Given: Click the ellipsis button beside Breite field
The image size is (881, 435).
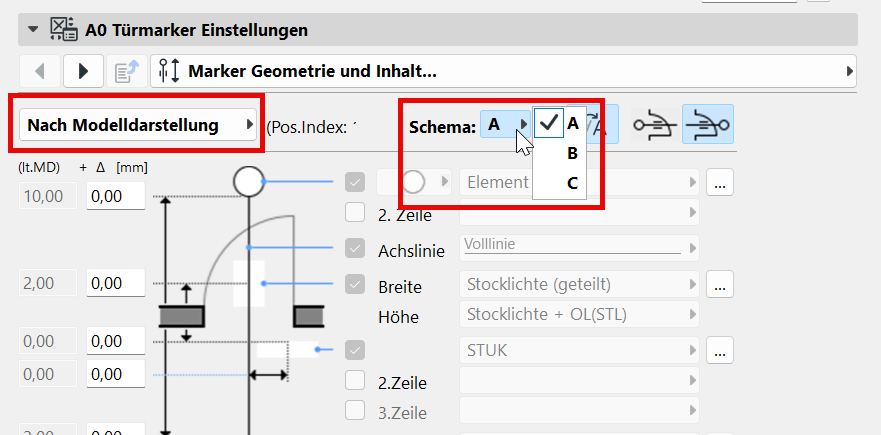Looking at the screenshot, I should [x=720, y=284].
